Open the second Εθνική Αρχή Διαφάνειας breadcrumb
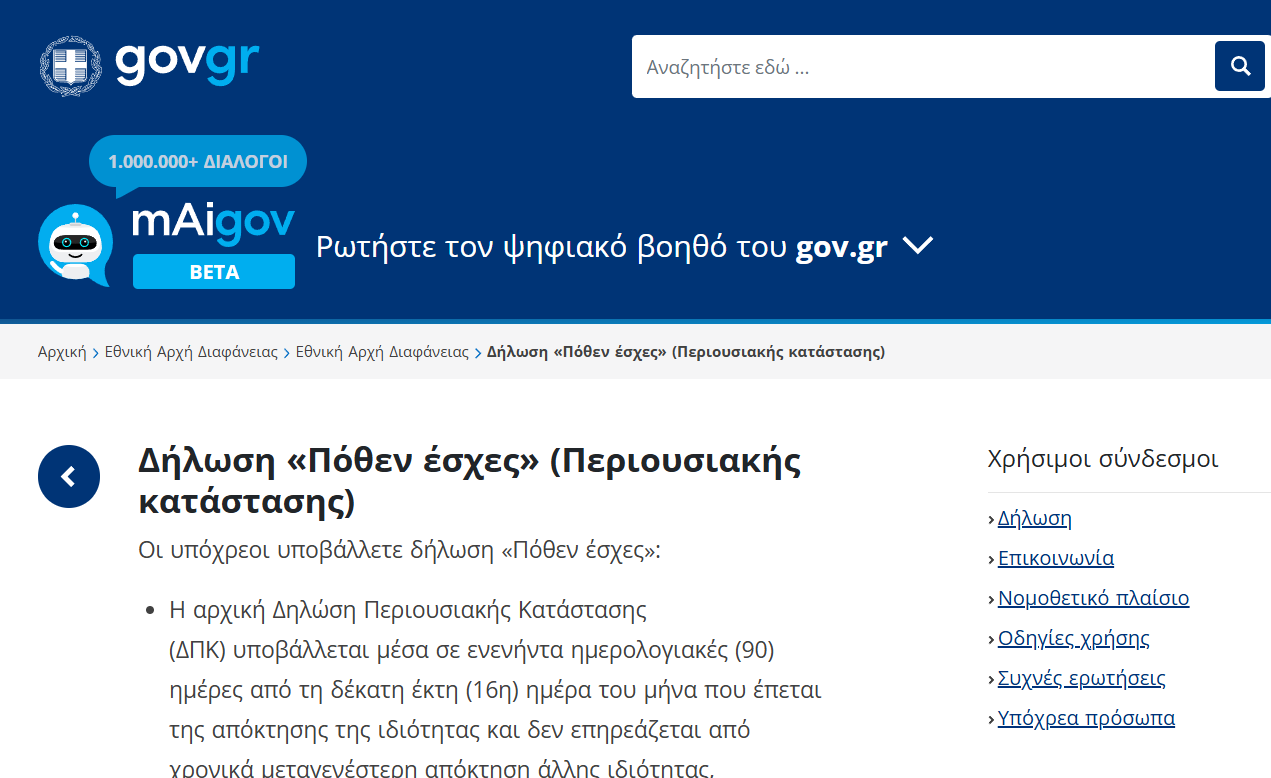This screenshot has height=778, width=1271. (x=382, y=352)
